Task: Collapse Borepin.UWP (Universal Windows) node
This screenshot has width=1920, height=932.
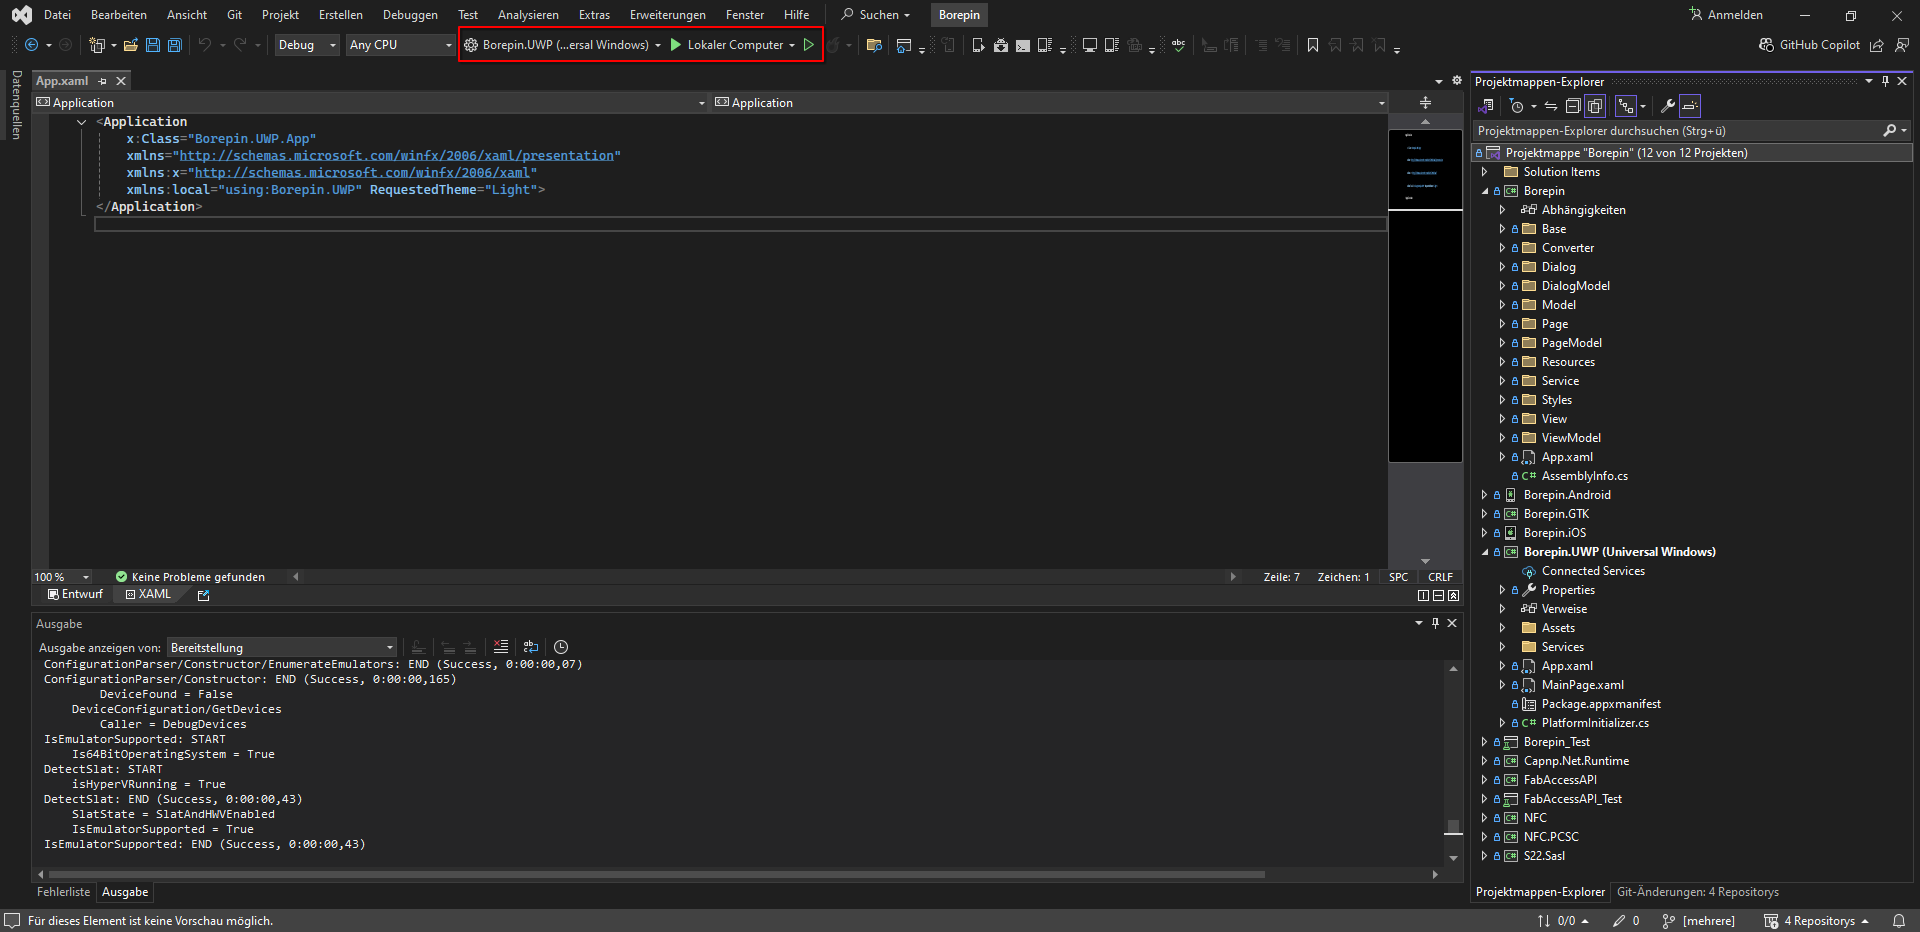Action: coord(1484,552)
